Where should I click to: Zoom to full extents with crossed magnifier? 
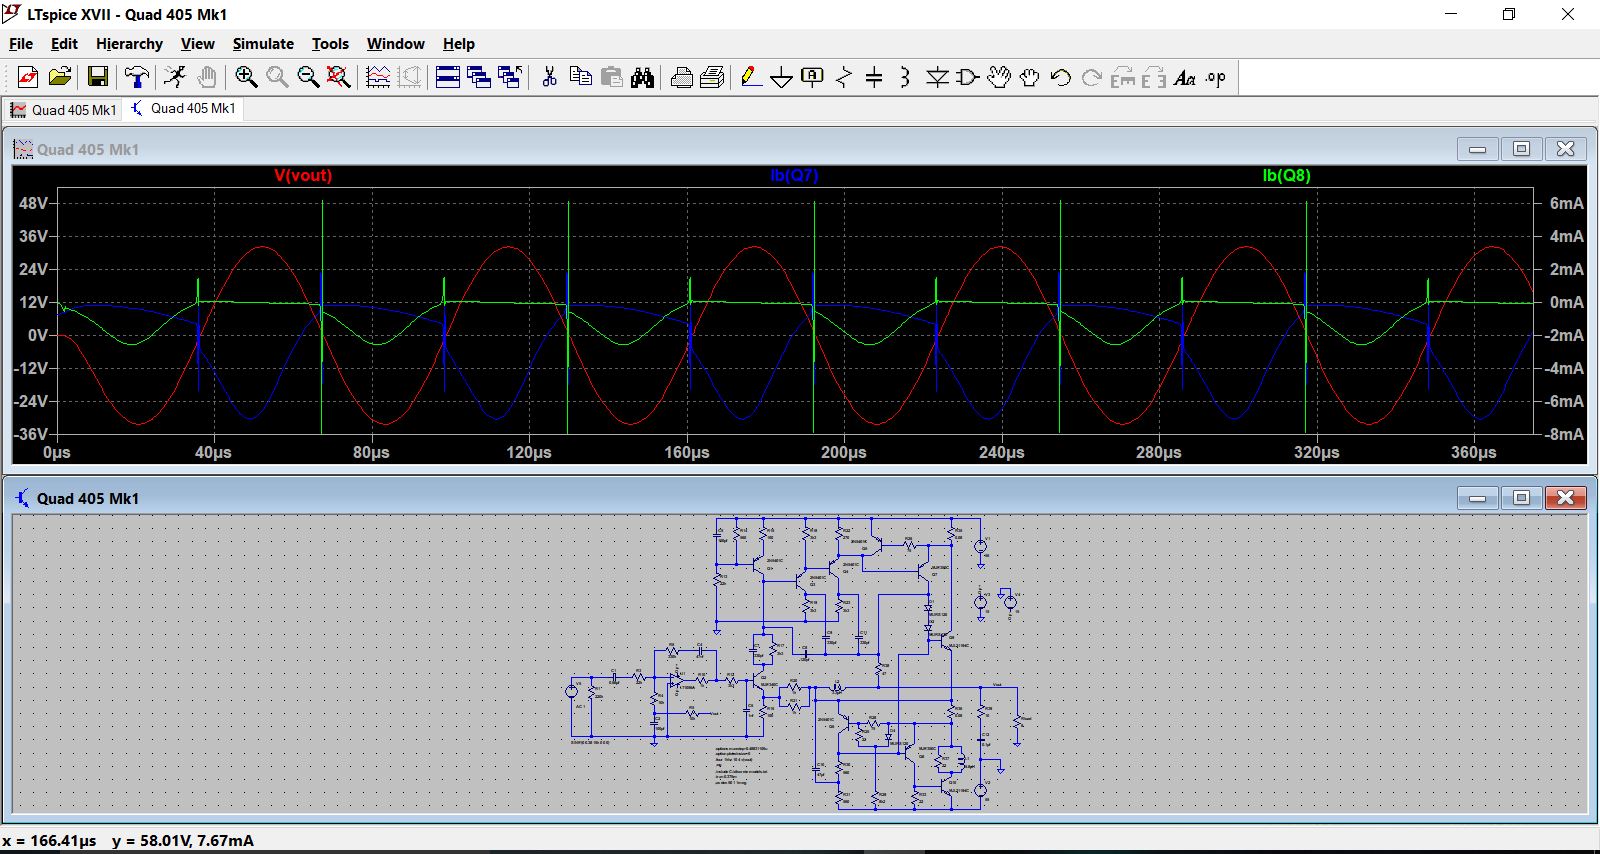[339, 77]
